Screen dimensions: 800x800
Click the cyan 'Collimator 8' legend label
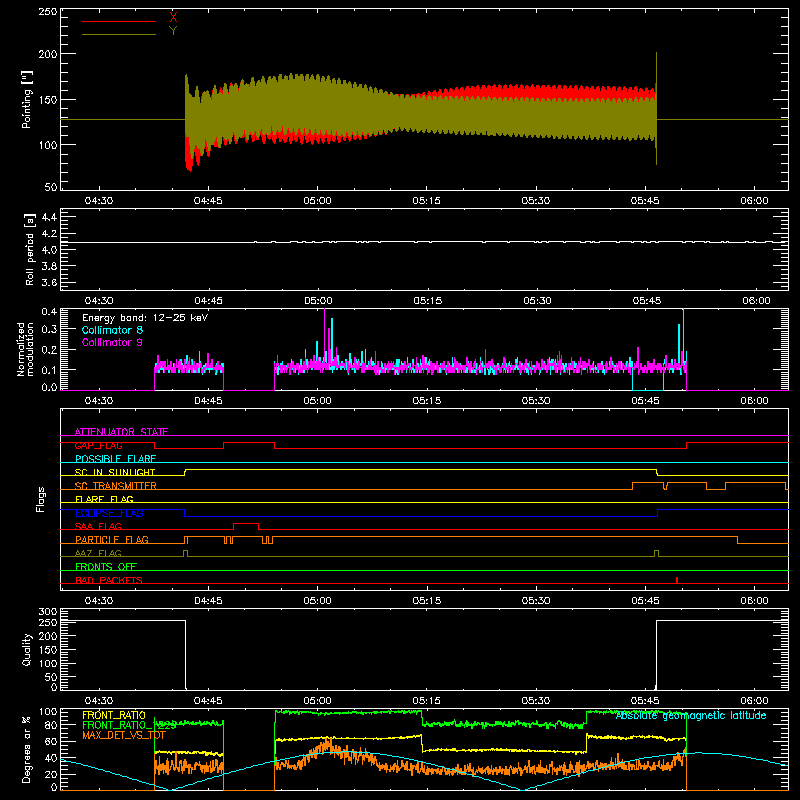pyautogui.click(x=112, y=330)
